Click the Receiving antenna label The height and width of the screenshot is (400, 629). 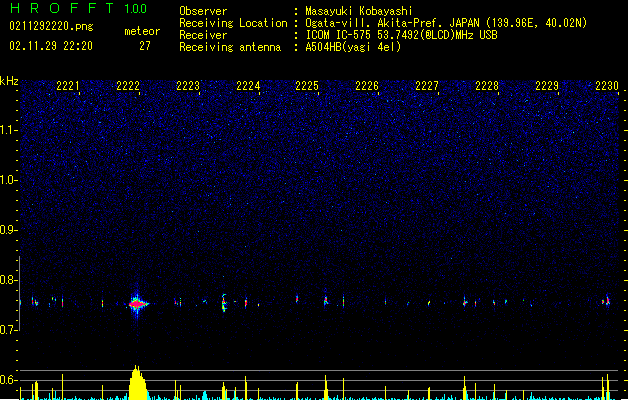pyautogui.click(x=230, y=47)
